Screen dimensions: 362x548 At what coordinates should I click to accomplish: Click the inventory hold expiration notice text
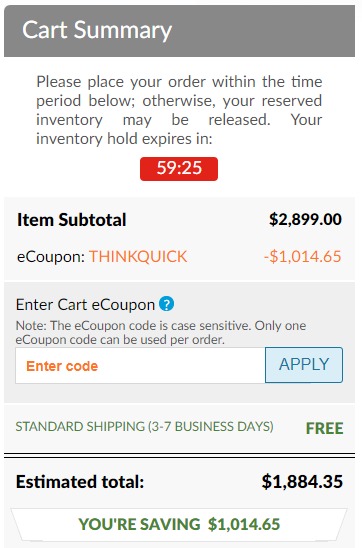tap(179, 110)
